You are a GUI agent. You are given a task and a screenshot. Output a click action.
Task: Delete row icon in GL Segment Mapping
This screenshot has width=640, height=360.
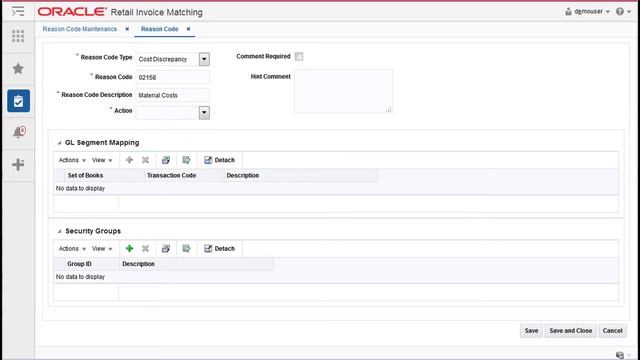[145, 160]
